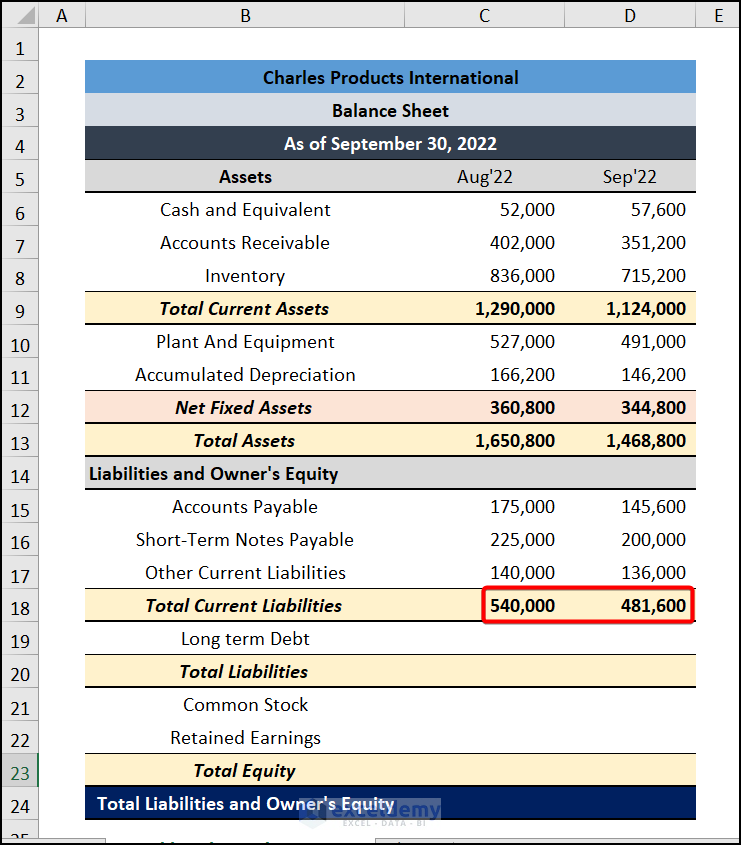Select the Aug'22 column heading cell
The width and height of the screenshot is (741, 845).
click(x=485, y=177)
